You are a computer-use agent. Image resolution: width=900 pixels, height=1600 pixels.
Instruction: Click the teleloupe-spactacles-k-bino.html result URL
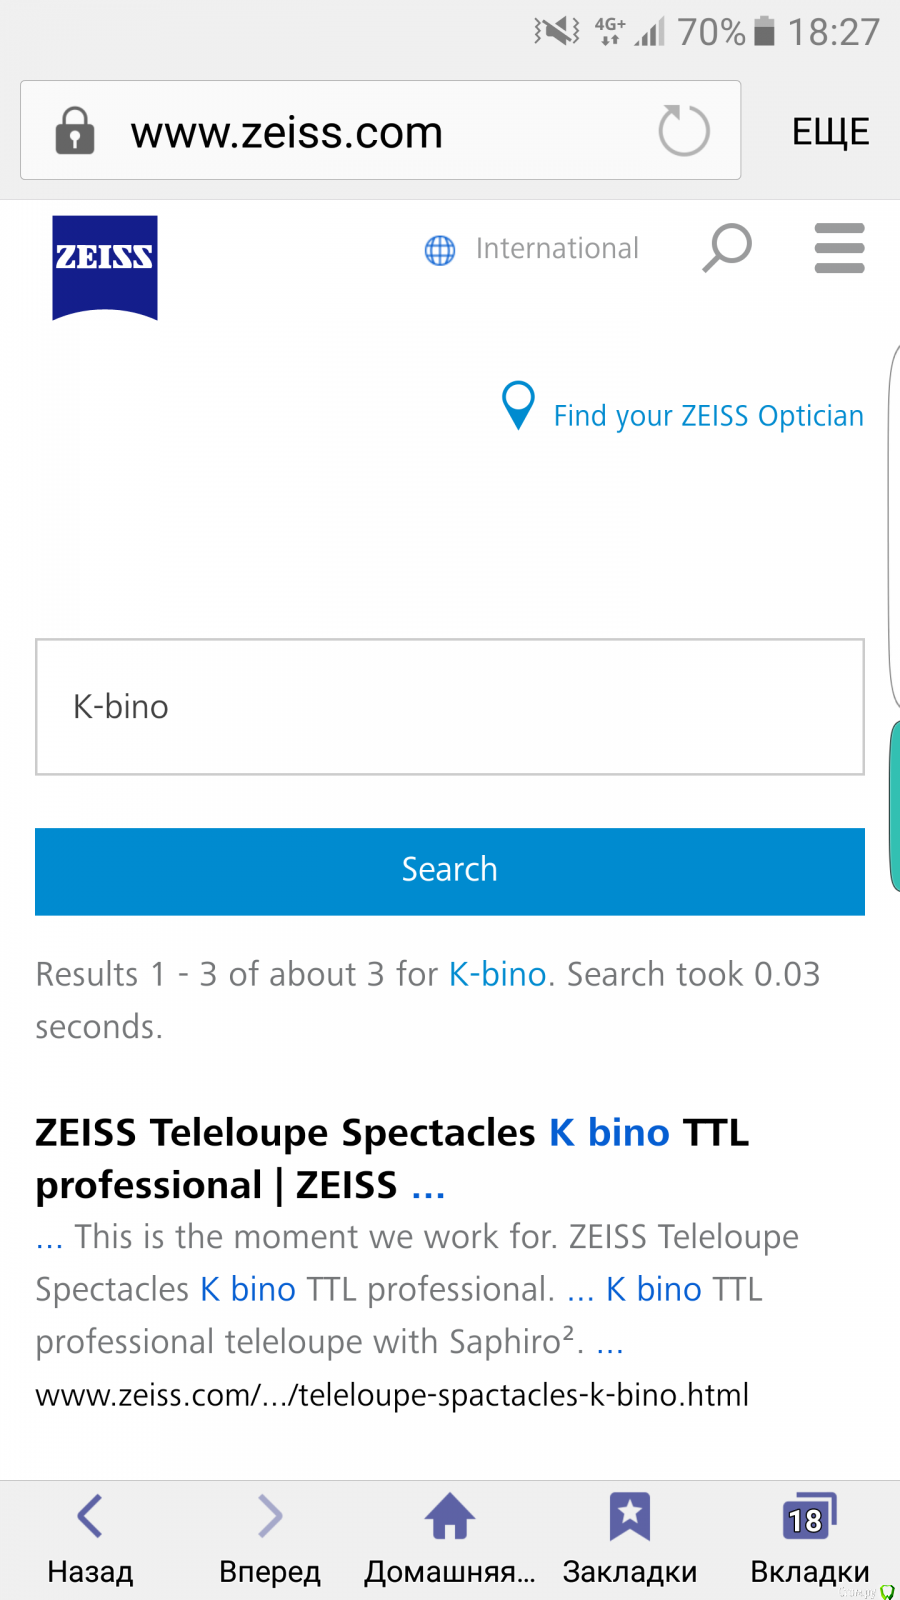click(x=392, y=1395)
